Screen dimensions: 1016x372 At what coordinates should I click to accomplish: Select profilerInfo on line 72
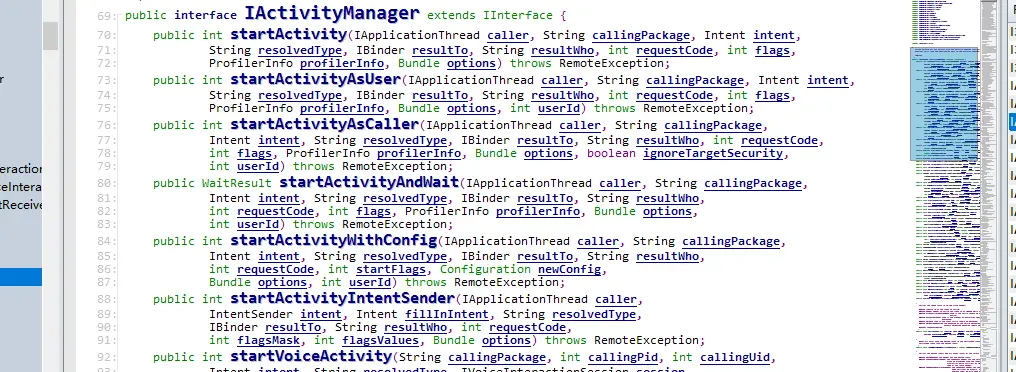[342, 64]
